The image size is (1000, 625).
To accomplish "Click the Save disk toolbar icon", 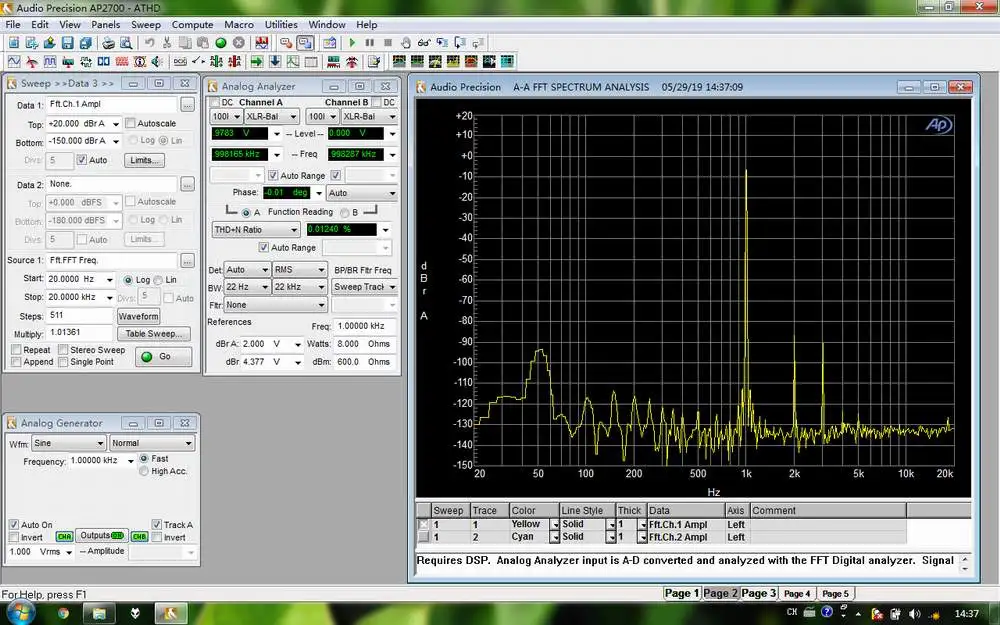I will (x=67, y=43).
